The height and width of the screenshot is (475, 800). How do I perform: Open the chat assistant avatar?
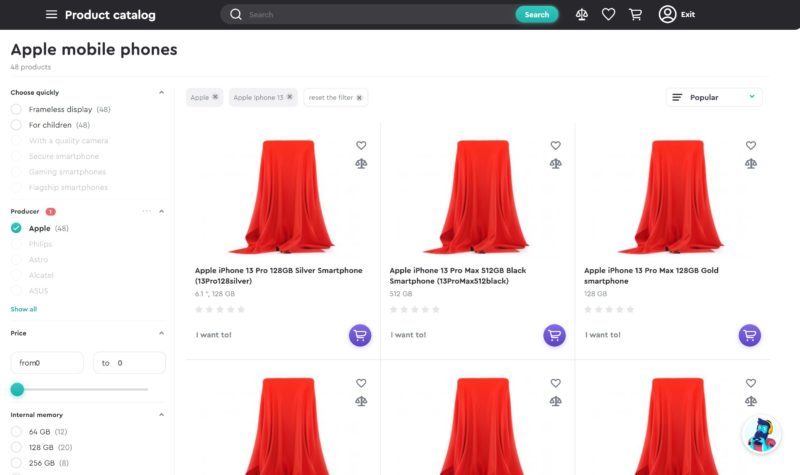click(x=761, y=435)
